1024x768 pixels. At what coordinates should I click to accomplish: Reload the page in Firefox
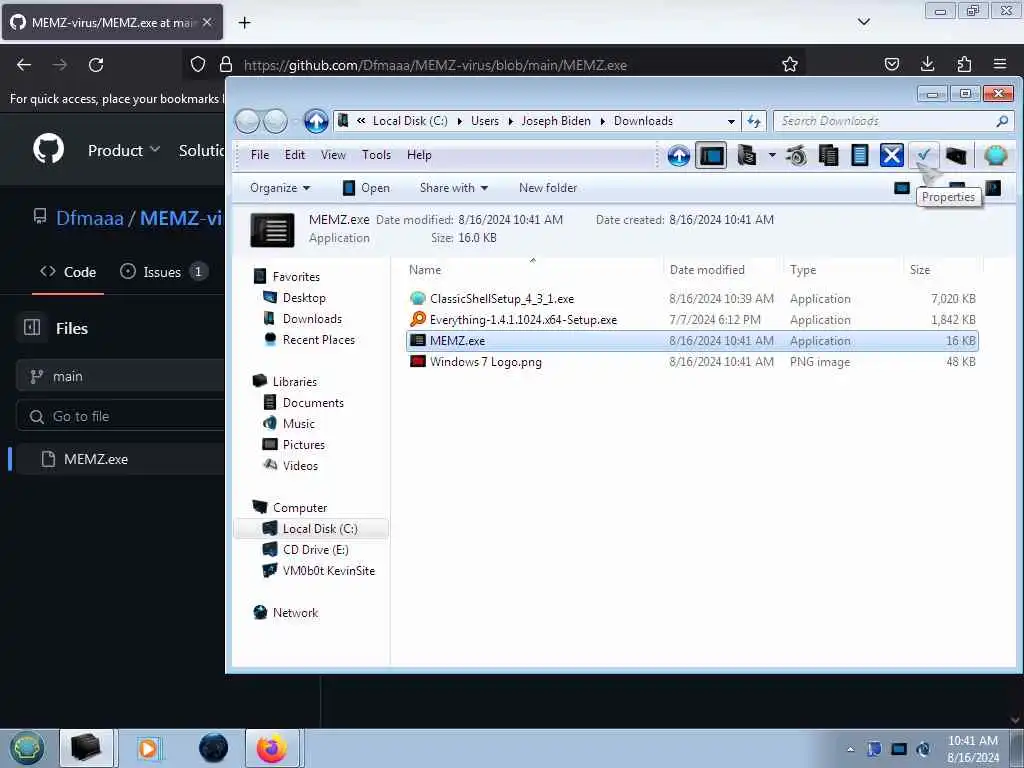tap(96, 65)
